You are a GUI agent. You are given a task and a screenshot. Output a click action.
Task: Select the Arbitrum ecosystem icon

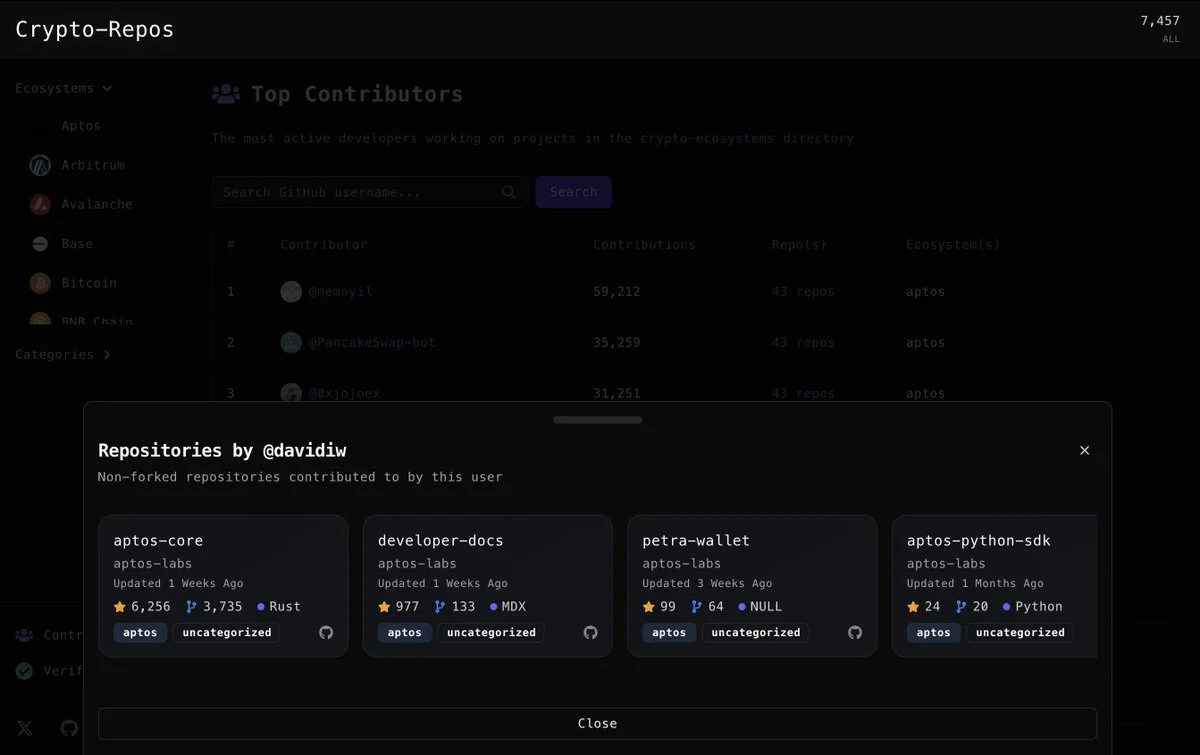coord(40,164)
